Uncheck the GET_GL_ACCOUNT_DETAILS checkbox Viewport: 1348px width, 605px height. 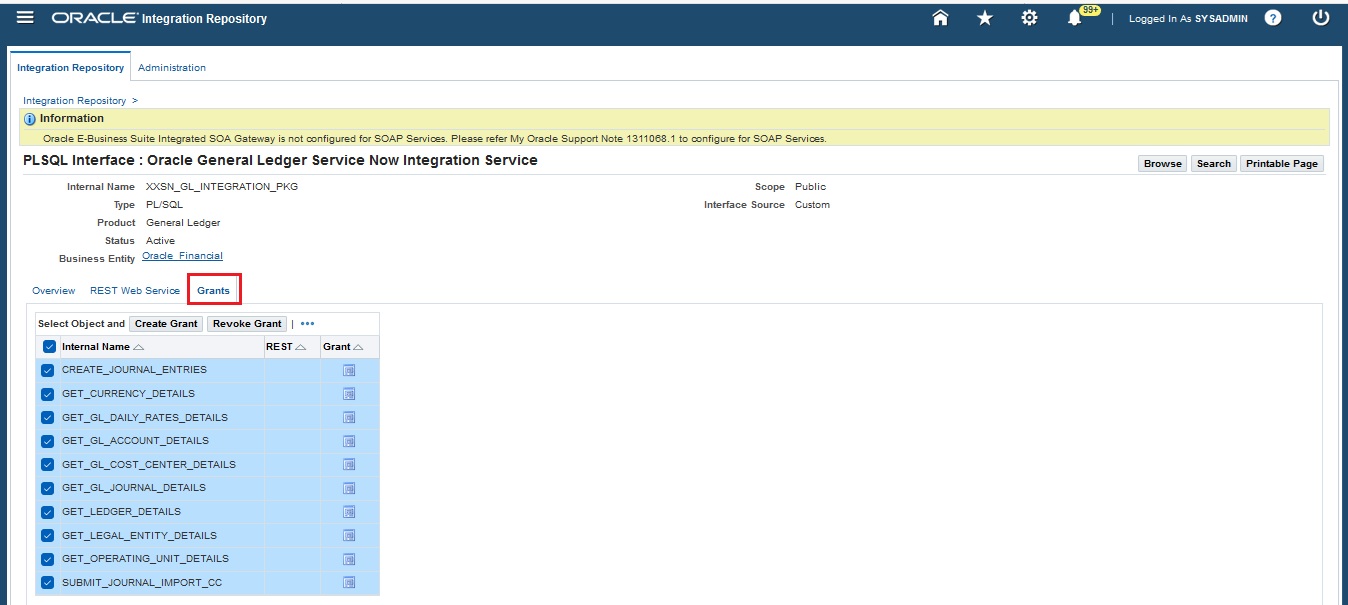click(x=47, y=441)
